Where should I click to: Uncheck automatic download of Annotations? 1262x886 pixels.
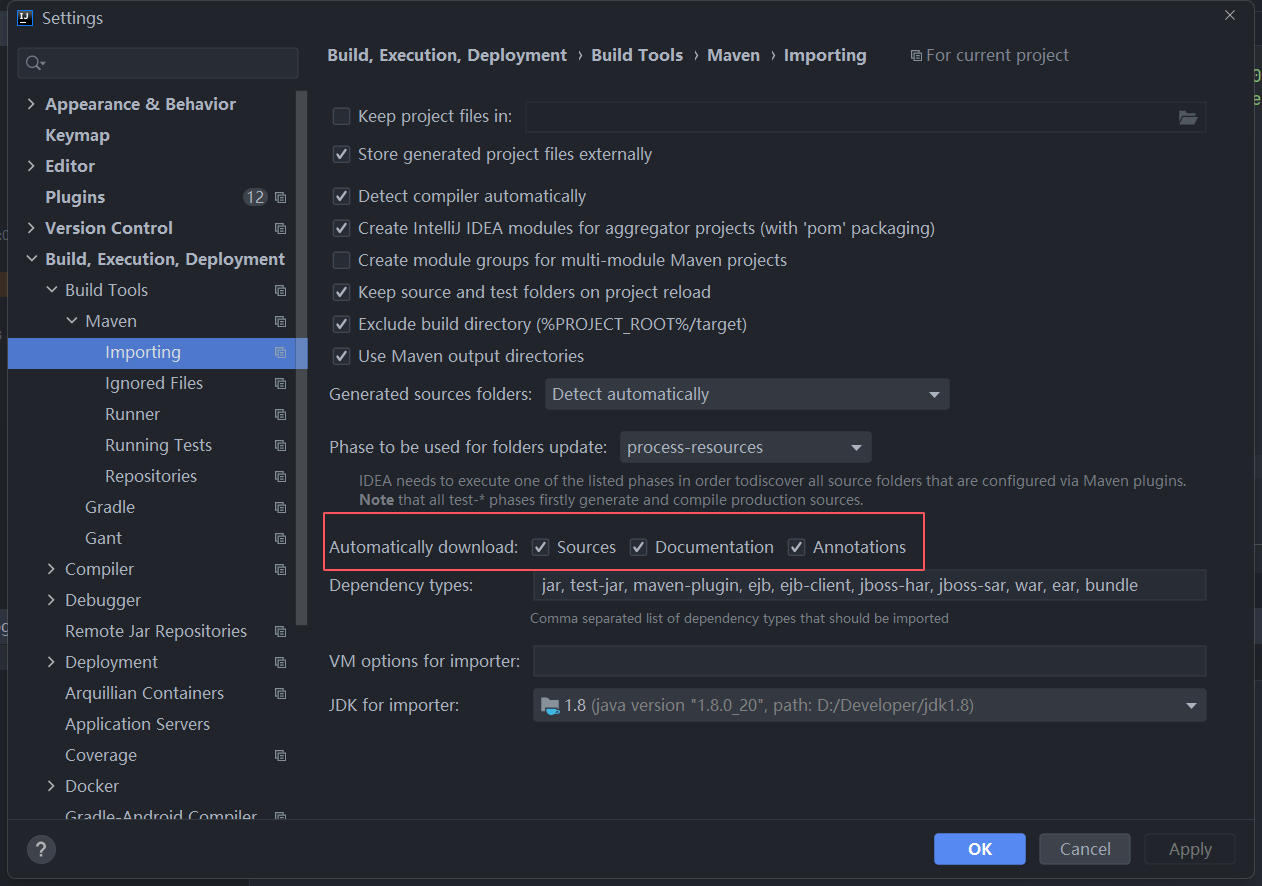[796, 547]
